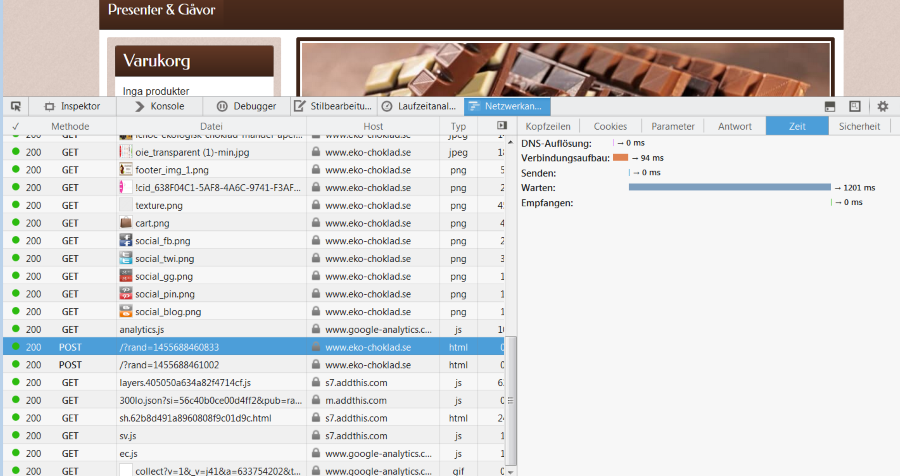Toggle the split console icon in toolbar

830,106
